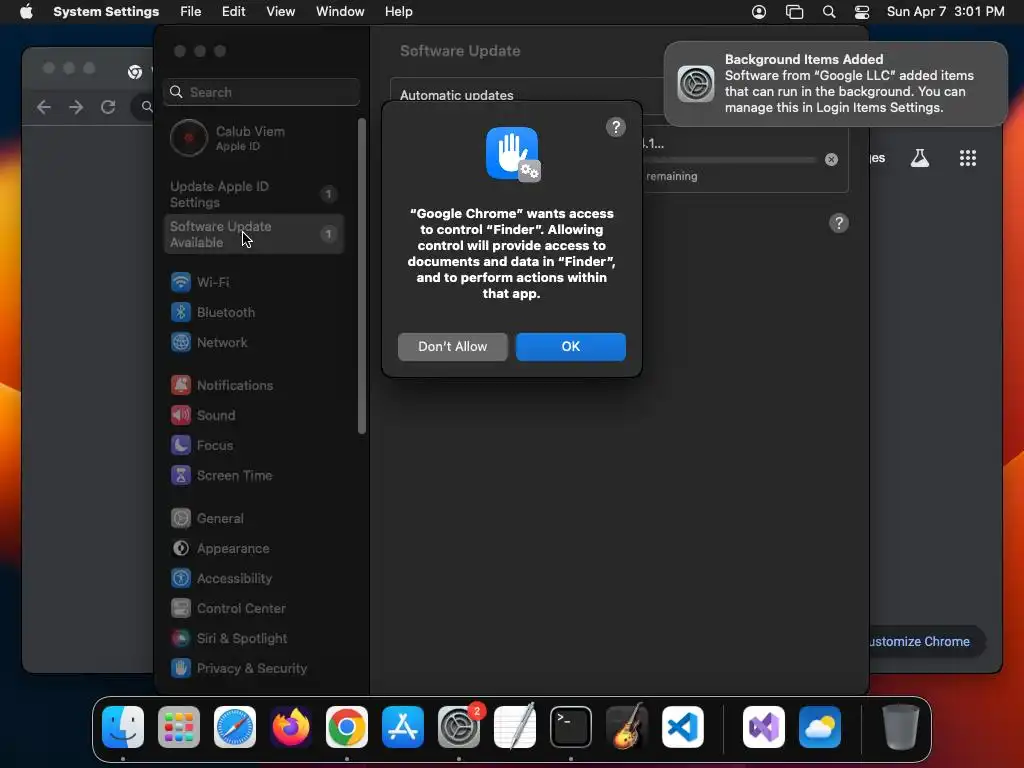Open user account icon in menu bar

point(758,12)
